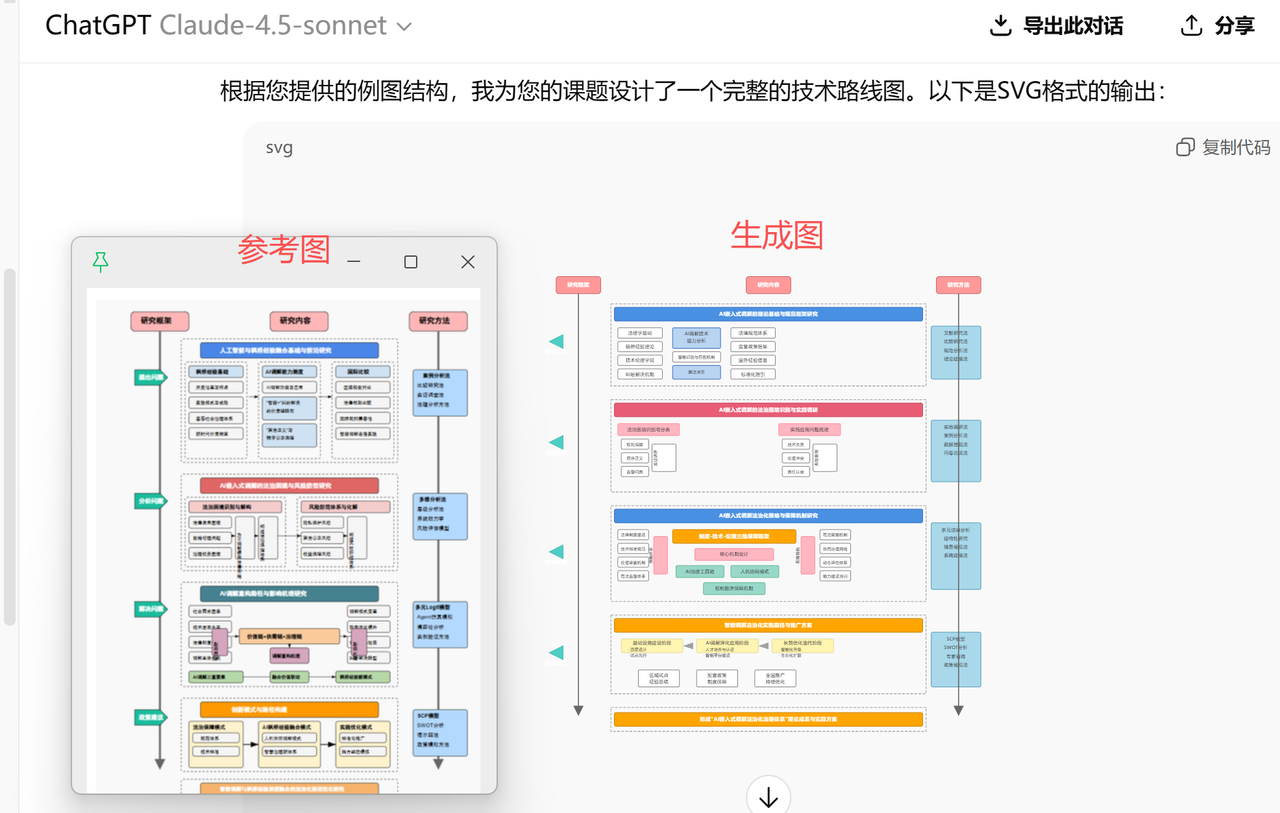This screenshot has width=1280, height=813.
Task: Click the circular scroll-to-bottom arrow at page bottom
Action: pos(768,795)
